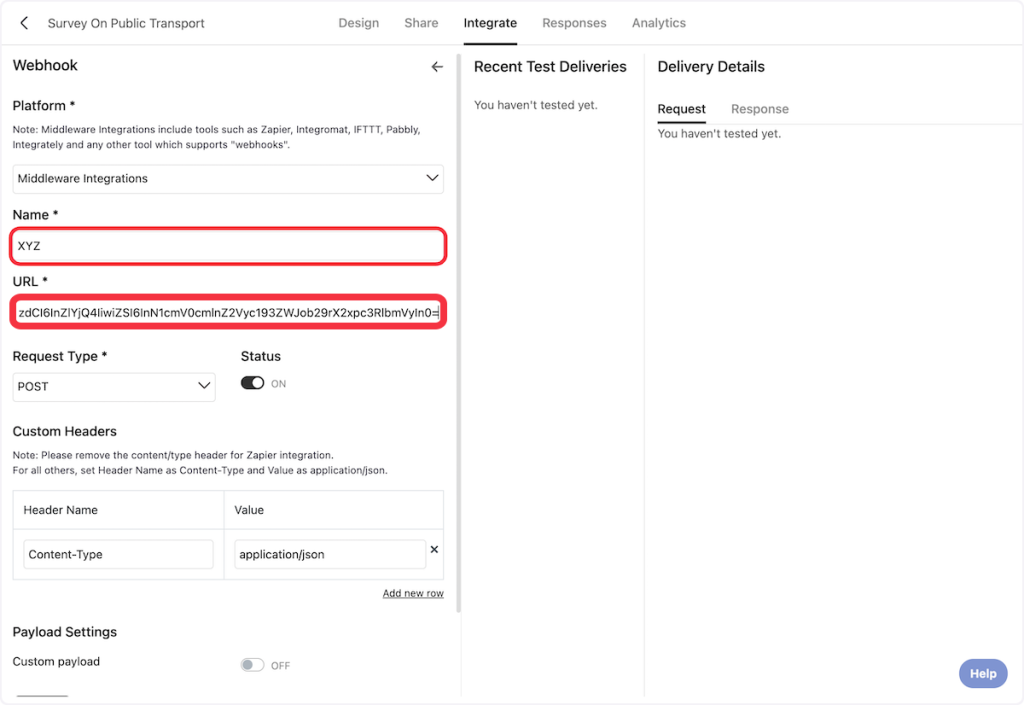Remove the Content-Type header row
The width and height of the screenshot is (1024, 705).
pos(434,550)
